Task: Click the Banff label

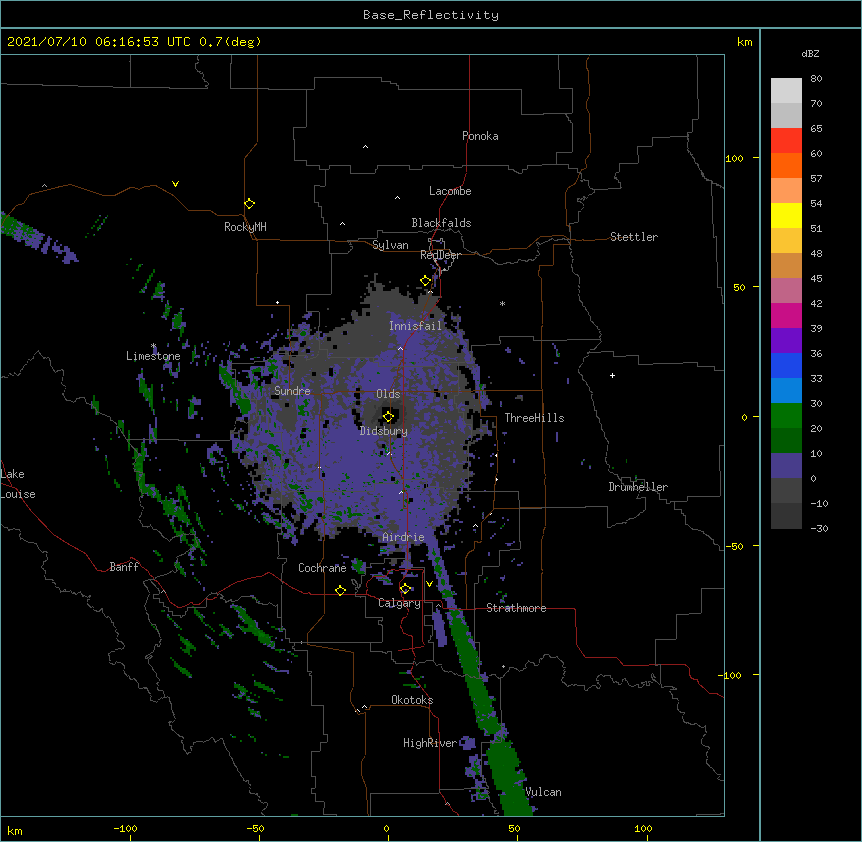Action: [x=124, y=567]
